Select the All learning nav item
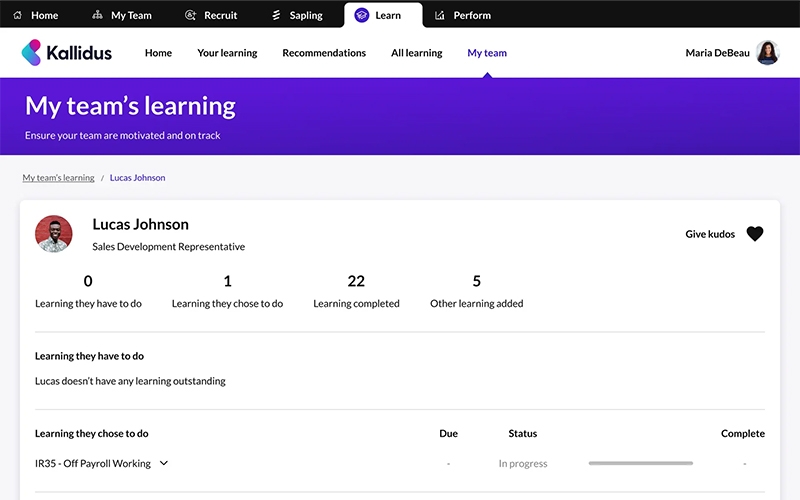This screenshot has height=500, width=800. [416, 53]
